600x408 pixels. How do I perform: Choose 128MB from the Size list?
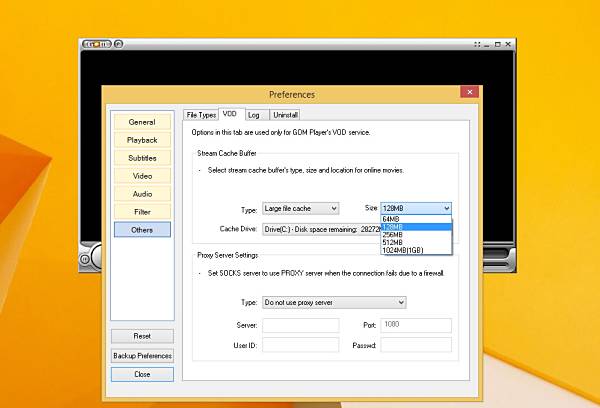coord(416,227)
